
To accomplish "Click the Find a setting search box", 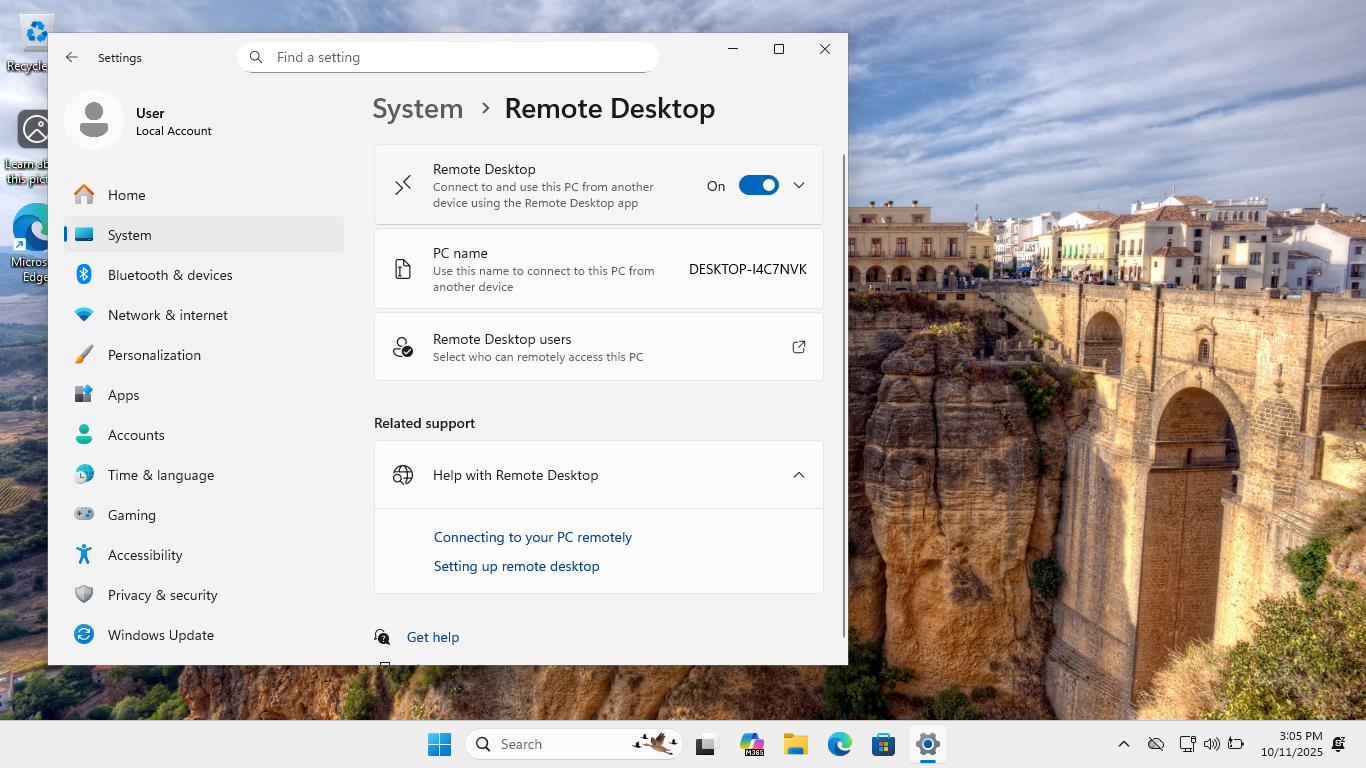I will 460,58.
